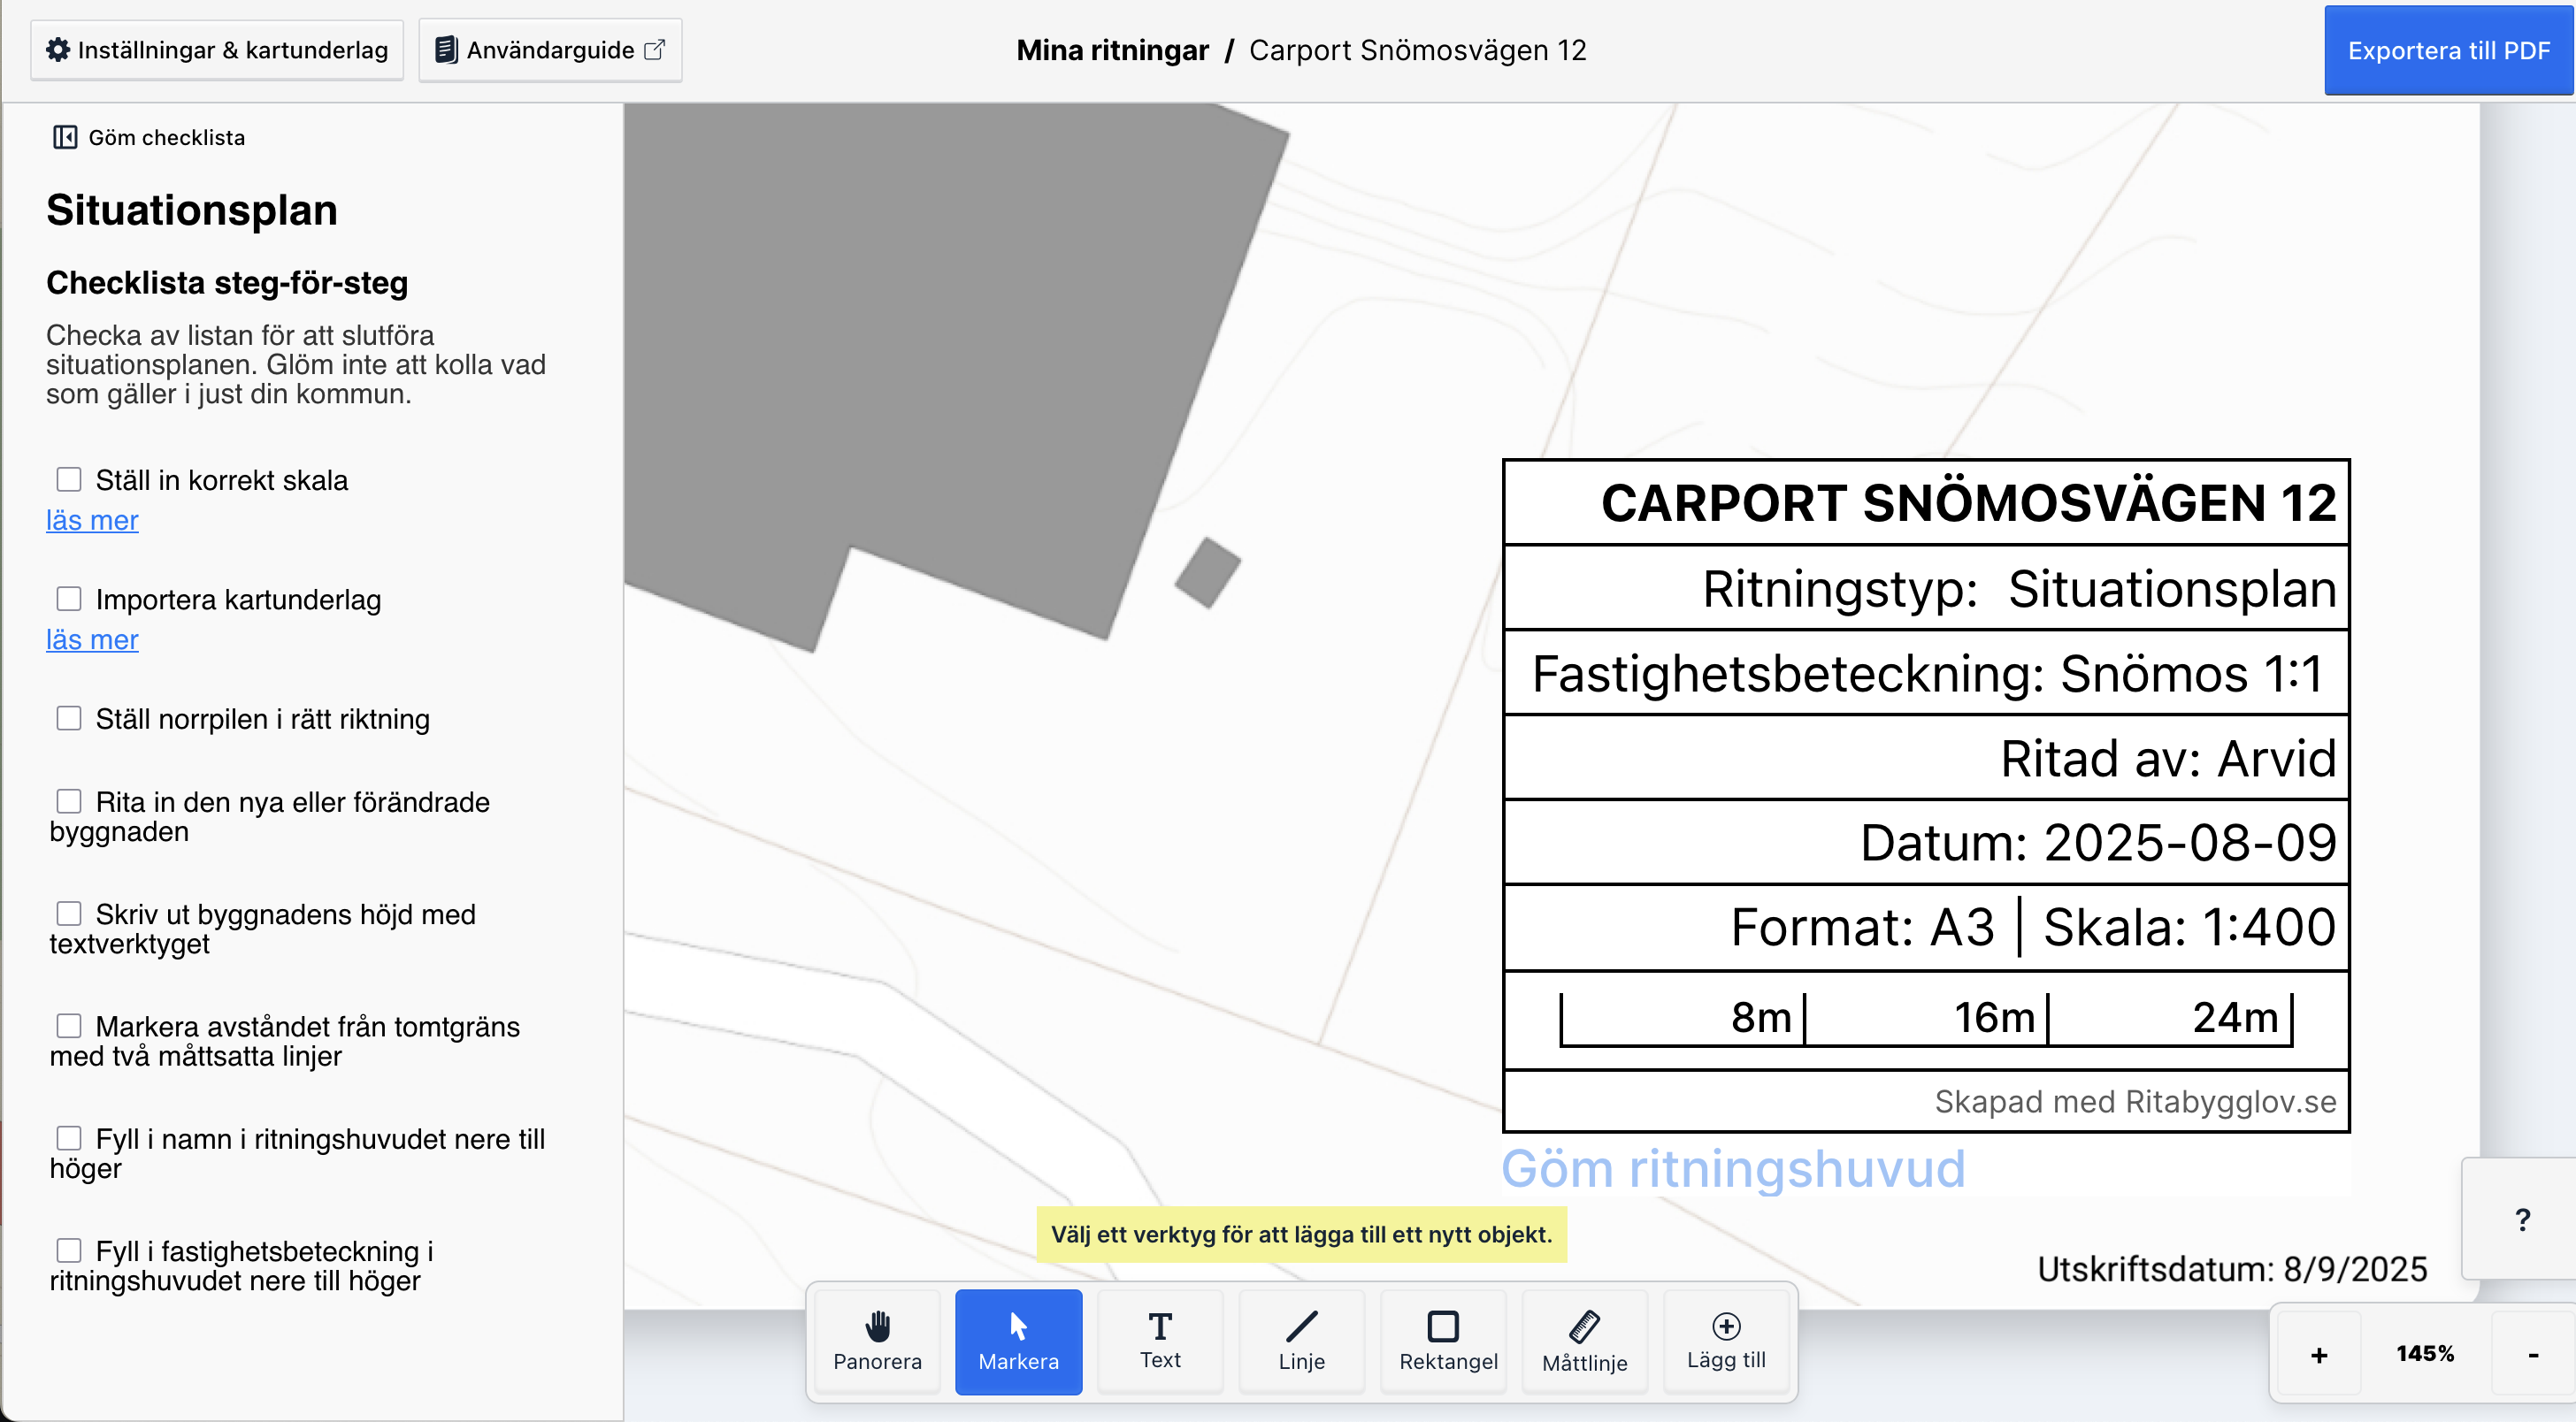Screen dimensions: 2576x1422
Task: Open the Lägg till add-object tool
Action: (1726, 1341)
